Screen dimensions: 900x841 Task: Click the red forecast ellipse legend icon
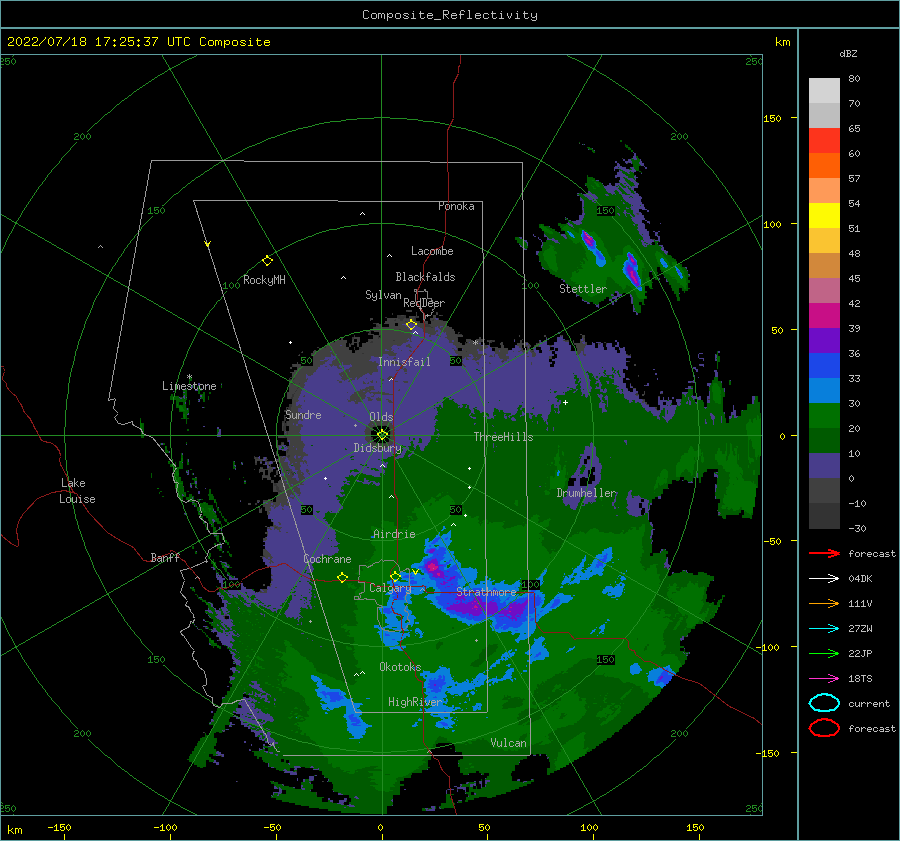pos(824,728)
